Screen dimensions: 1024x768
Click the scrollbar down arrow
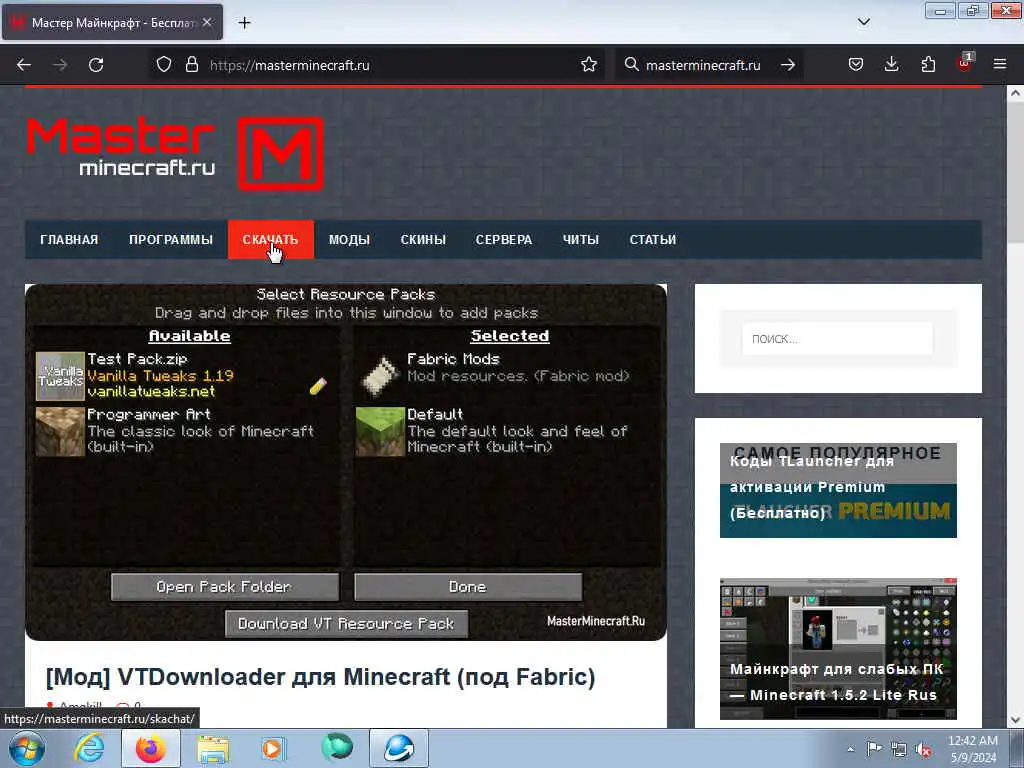(x=1015, y=720)
